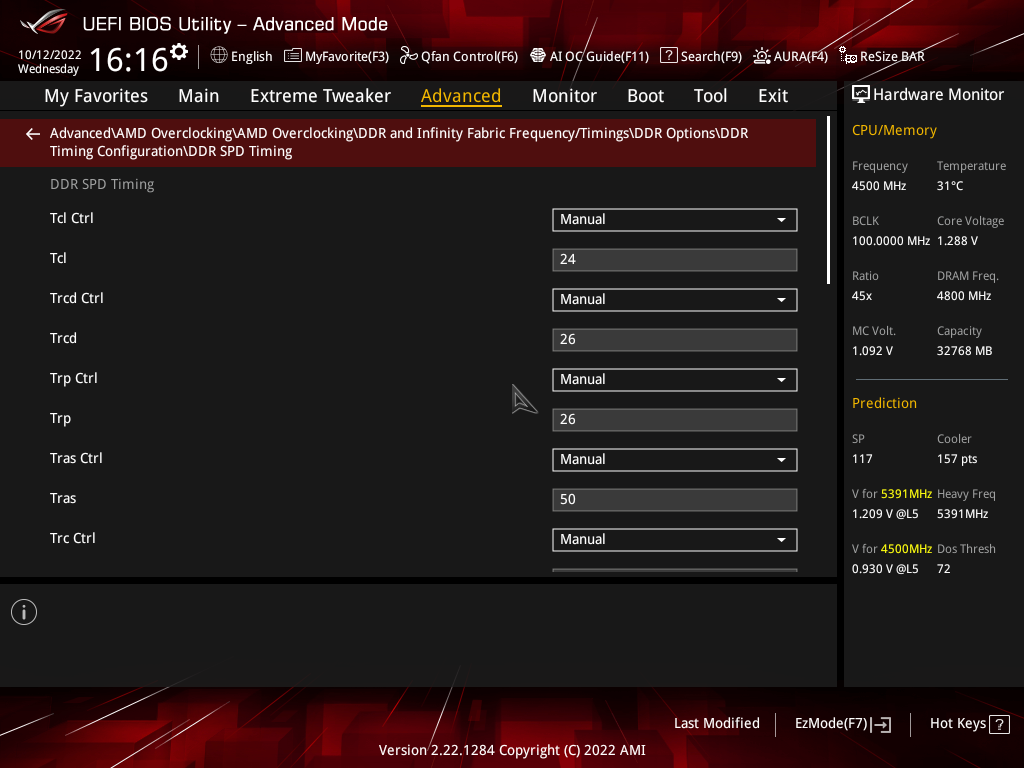Screen dimensions: 1024x768
Task: Switch to the Boot tab
Action: 645,96
